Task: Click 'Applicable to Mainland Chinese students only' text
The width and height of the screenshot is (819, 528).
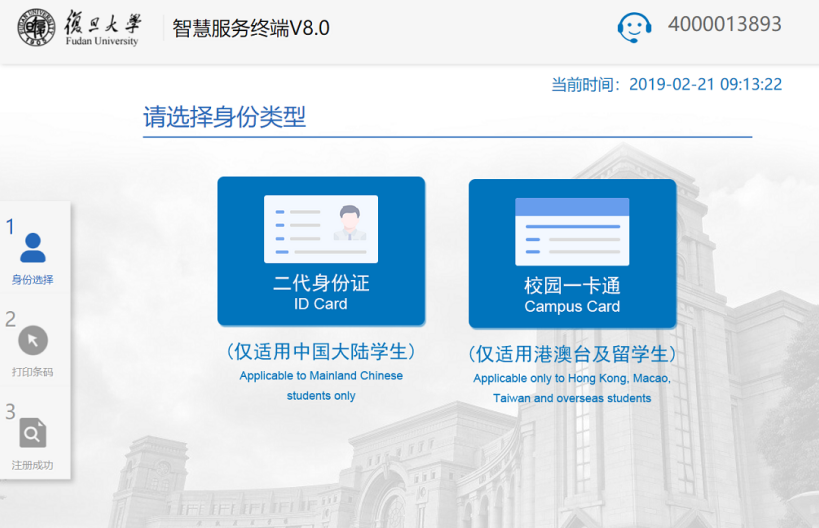Action: coord(321,386)
